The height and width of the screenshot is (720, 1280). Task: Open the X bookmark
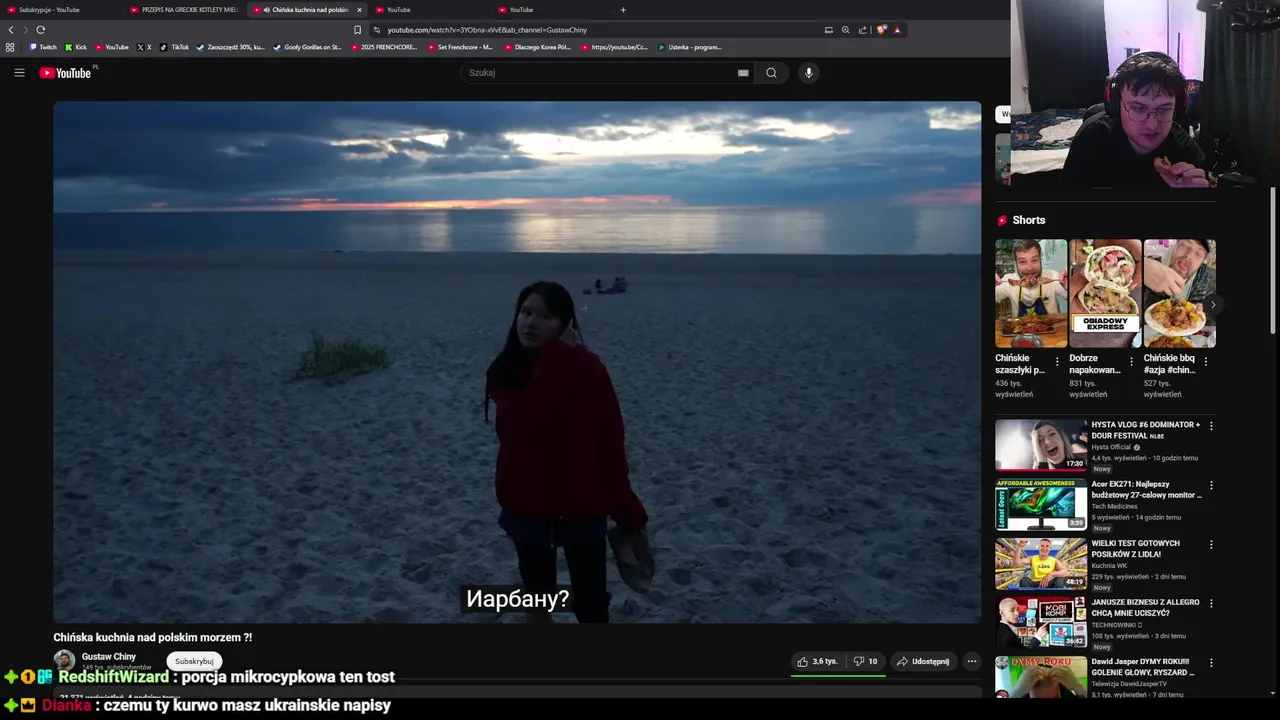coord(144,47)
